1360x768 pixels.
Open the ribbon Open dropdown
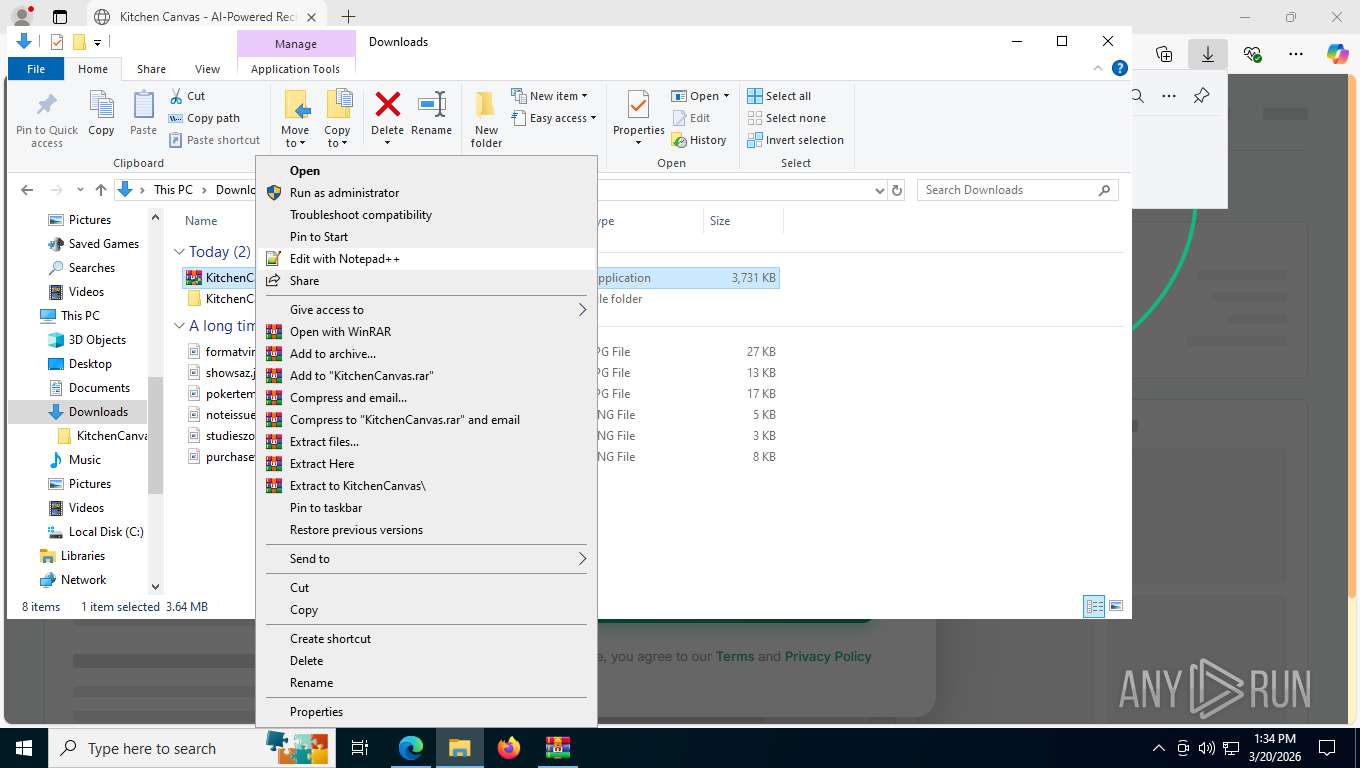pyautogui.click(x=700, y=96)
